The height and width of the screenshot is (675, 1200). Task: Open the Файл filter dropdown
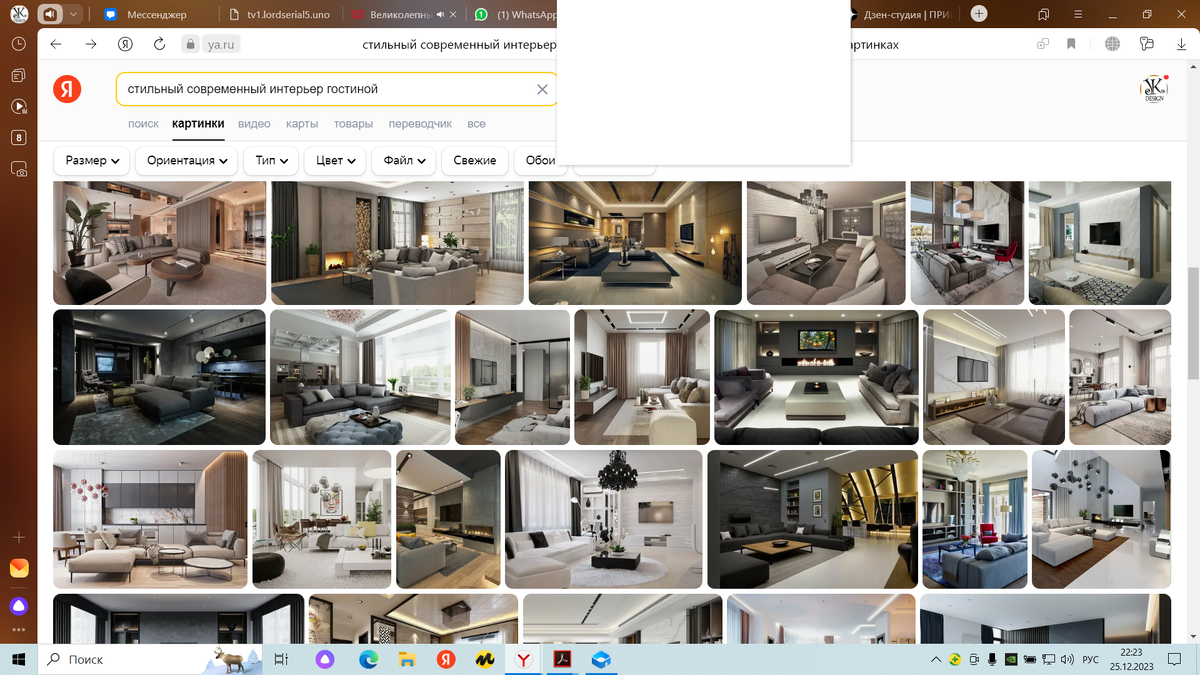pyautogui.click(x=403, y=160)
